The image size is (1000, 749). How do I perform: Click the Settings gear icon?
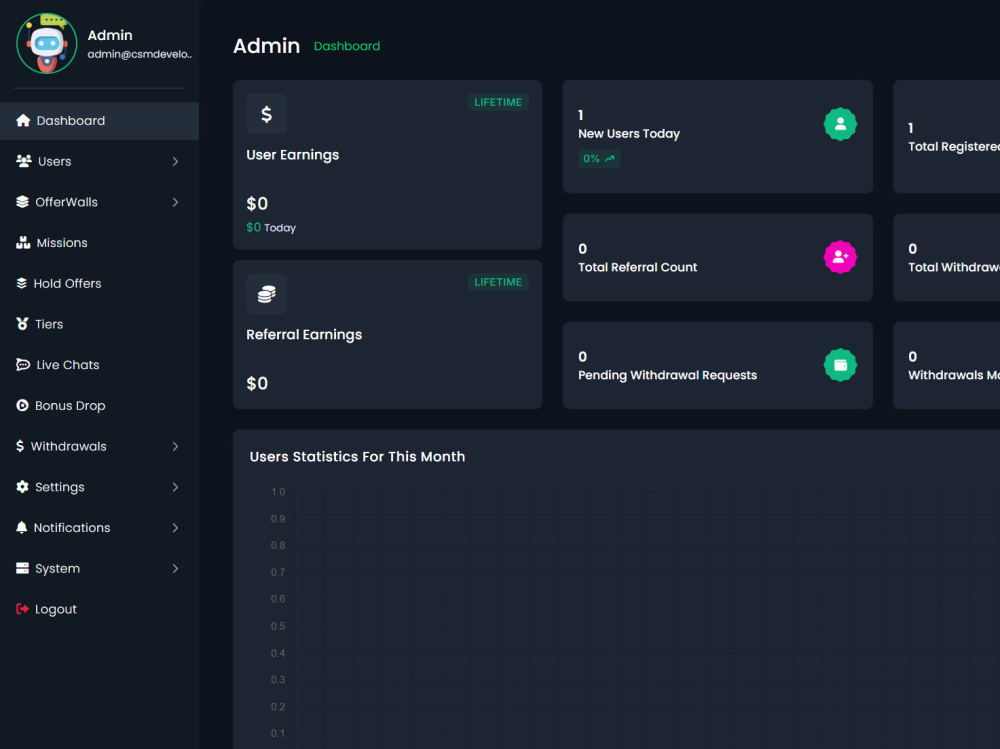22,487
